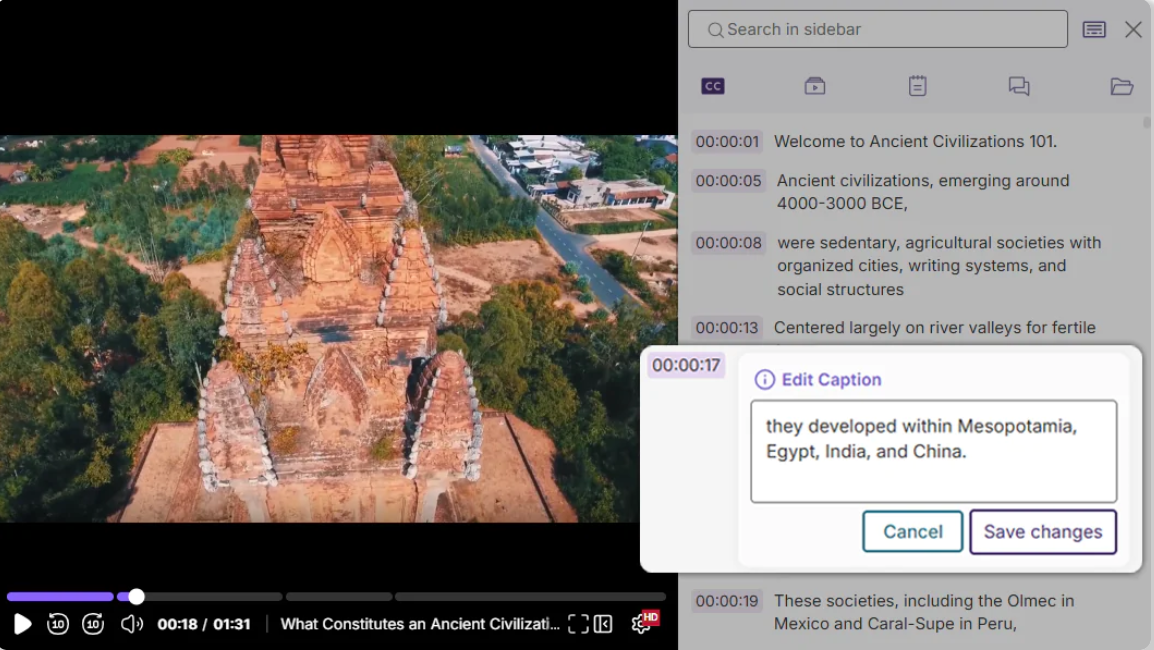1154x650 pixels.
Task: Cancel caption editing
Action: tap(913, 531)
